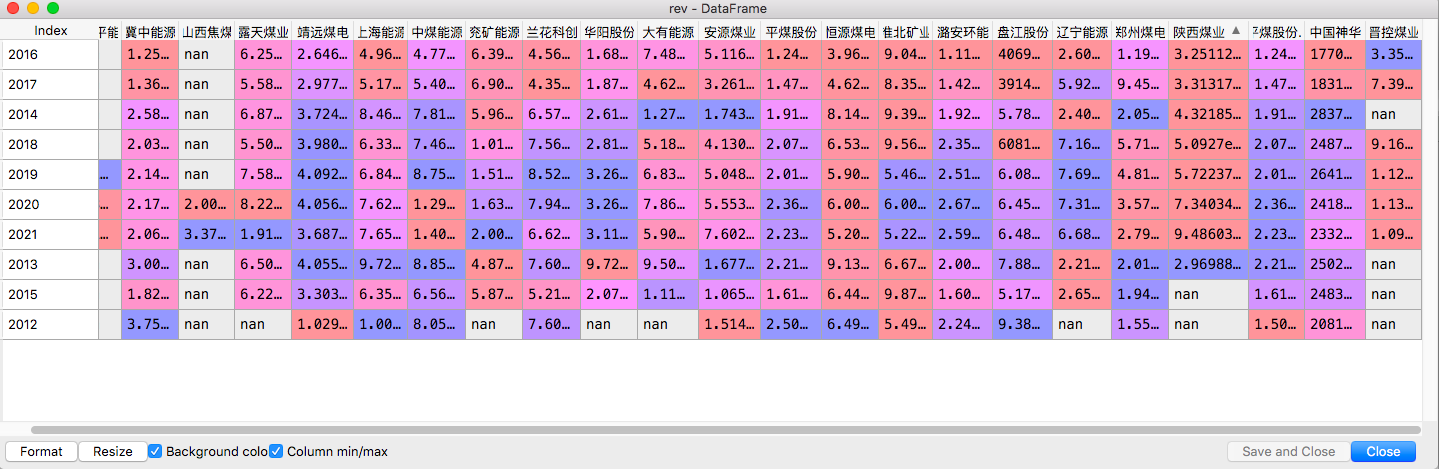The height and width of the screenshot is (469, 1439).
Task: Select the 盘江股份 column header
Action: (1024, 31)
